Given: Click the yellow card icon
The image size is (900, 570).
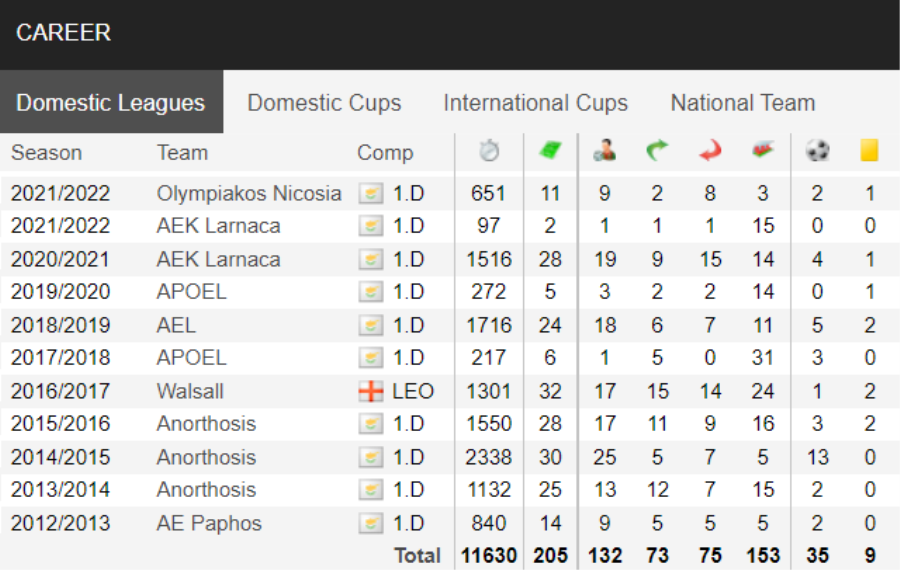Looking at the screenshot, I should [870, 150].
